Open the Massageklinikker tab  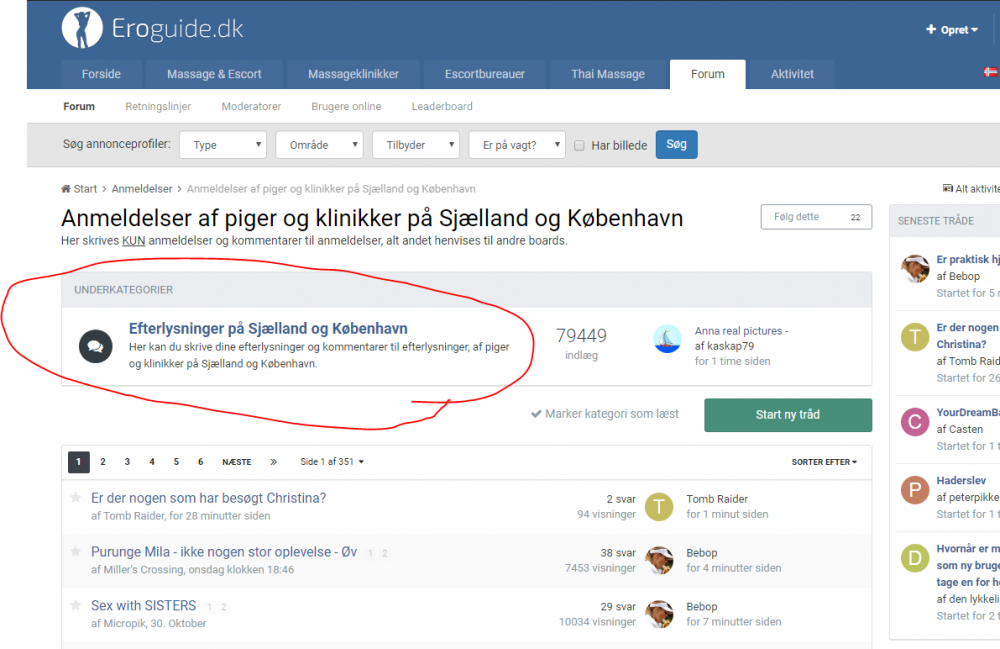[x=353, y=74]
